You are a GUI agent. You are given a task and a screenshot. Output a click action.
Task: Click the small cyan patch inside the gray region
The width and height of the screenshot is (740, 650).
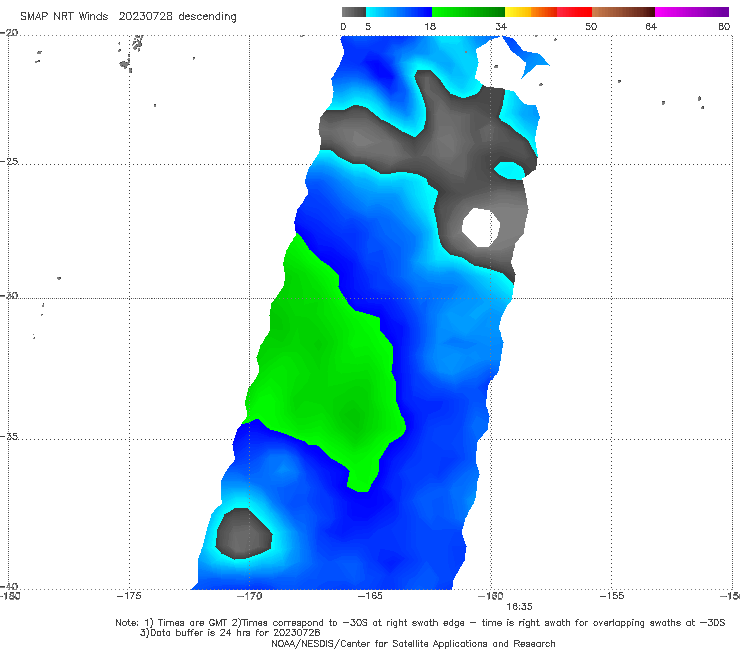510,170
